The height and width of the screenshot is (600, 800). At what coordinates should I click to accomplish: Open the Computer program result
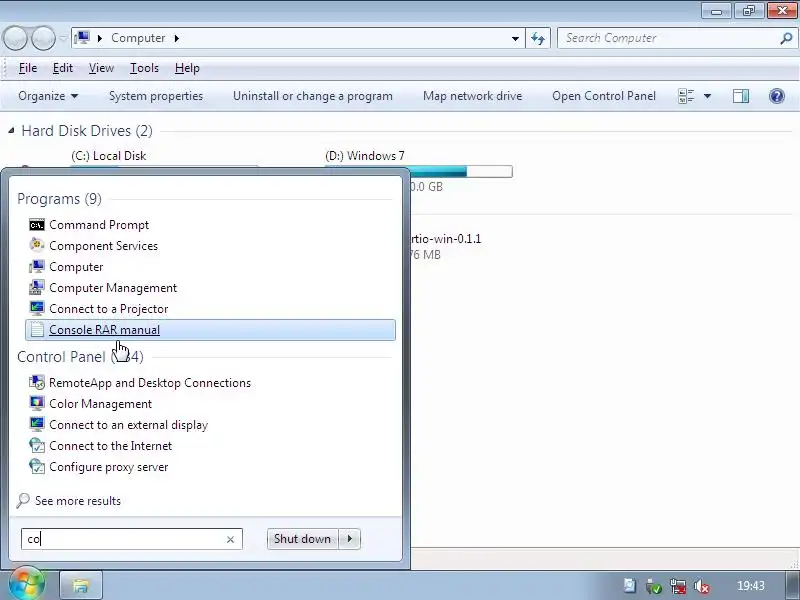tap(76, 267)
